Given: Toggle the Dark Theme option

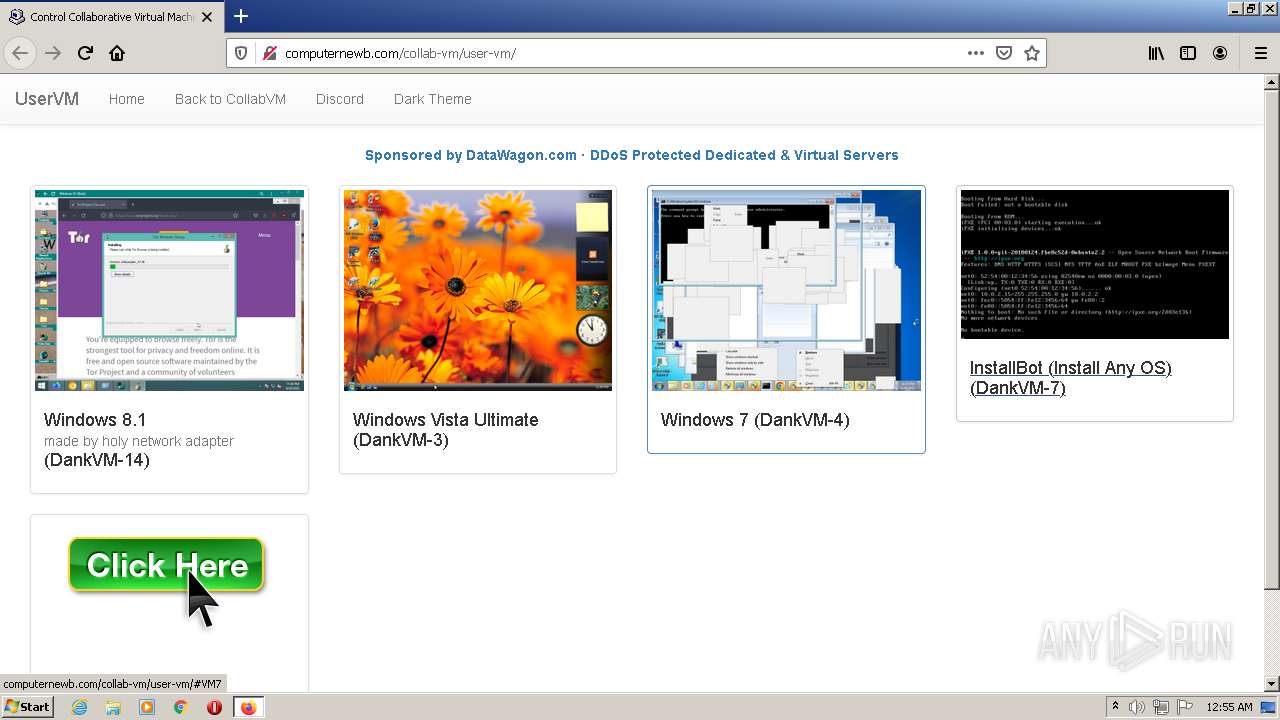Looking at the screenshot, I should pyautogui.click(x=432, y=99).
